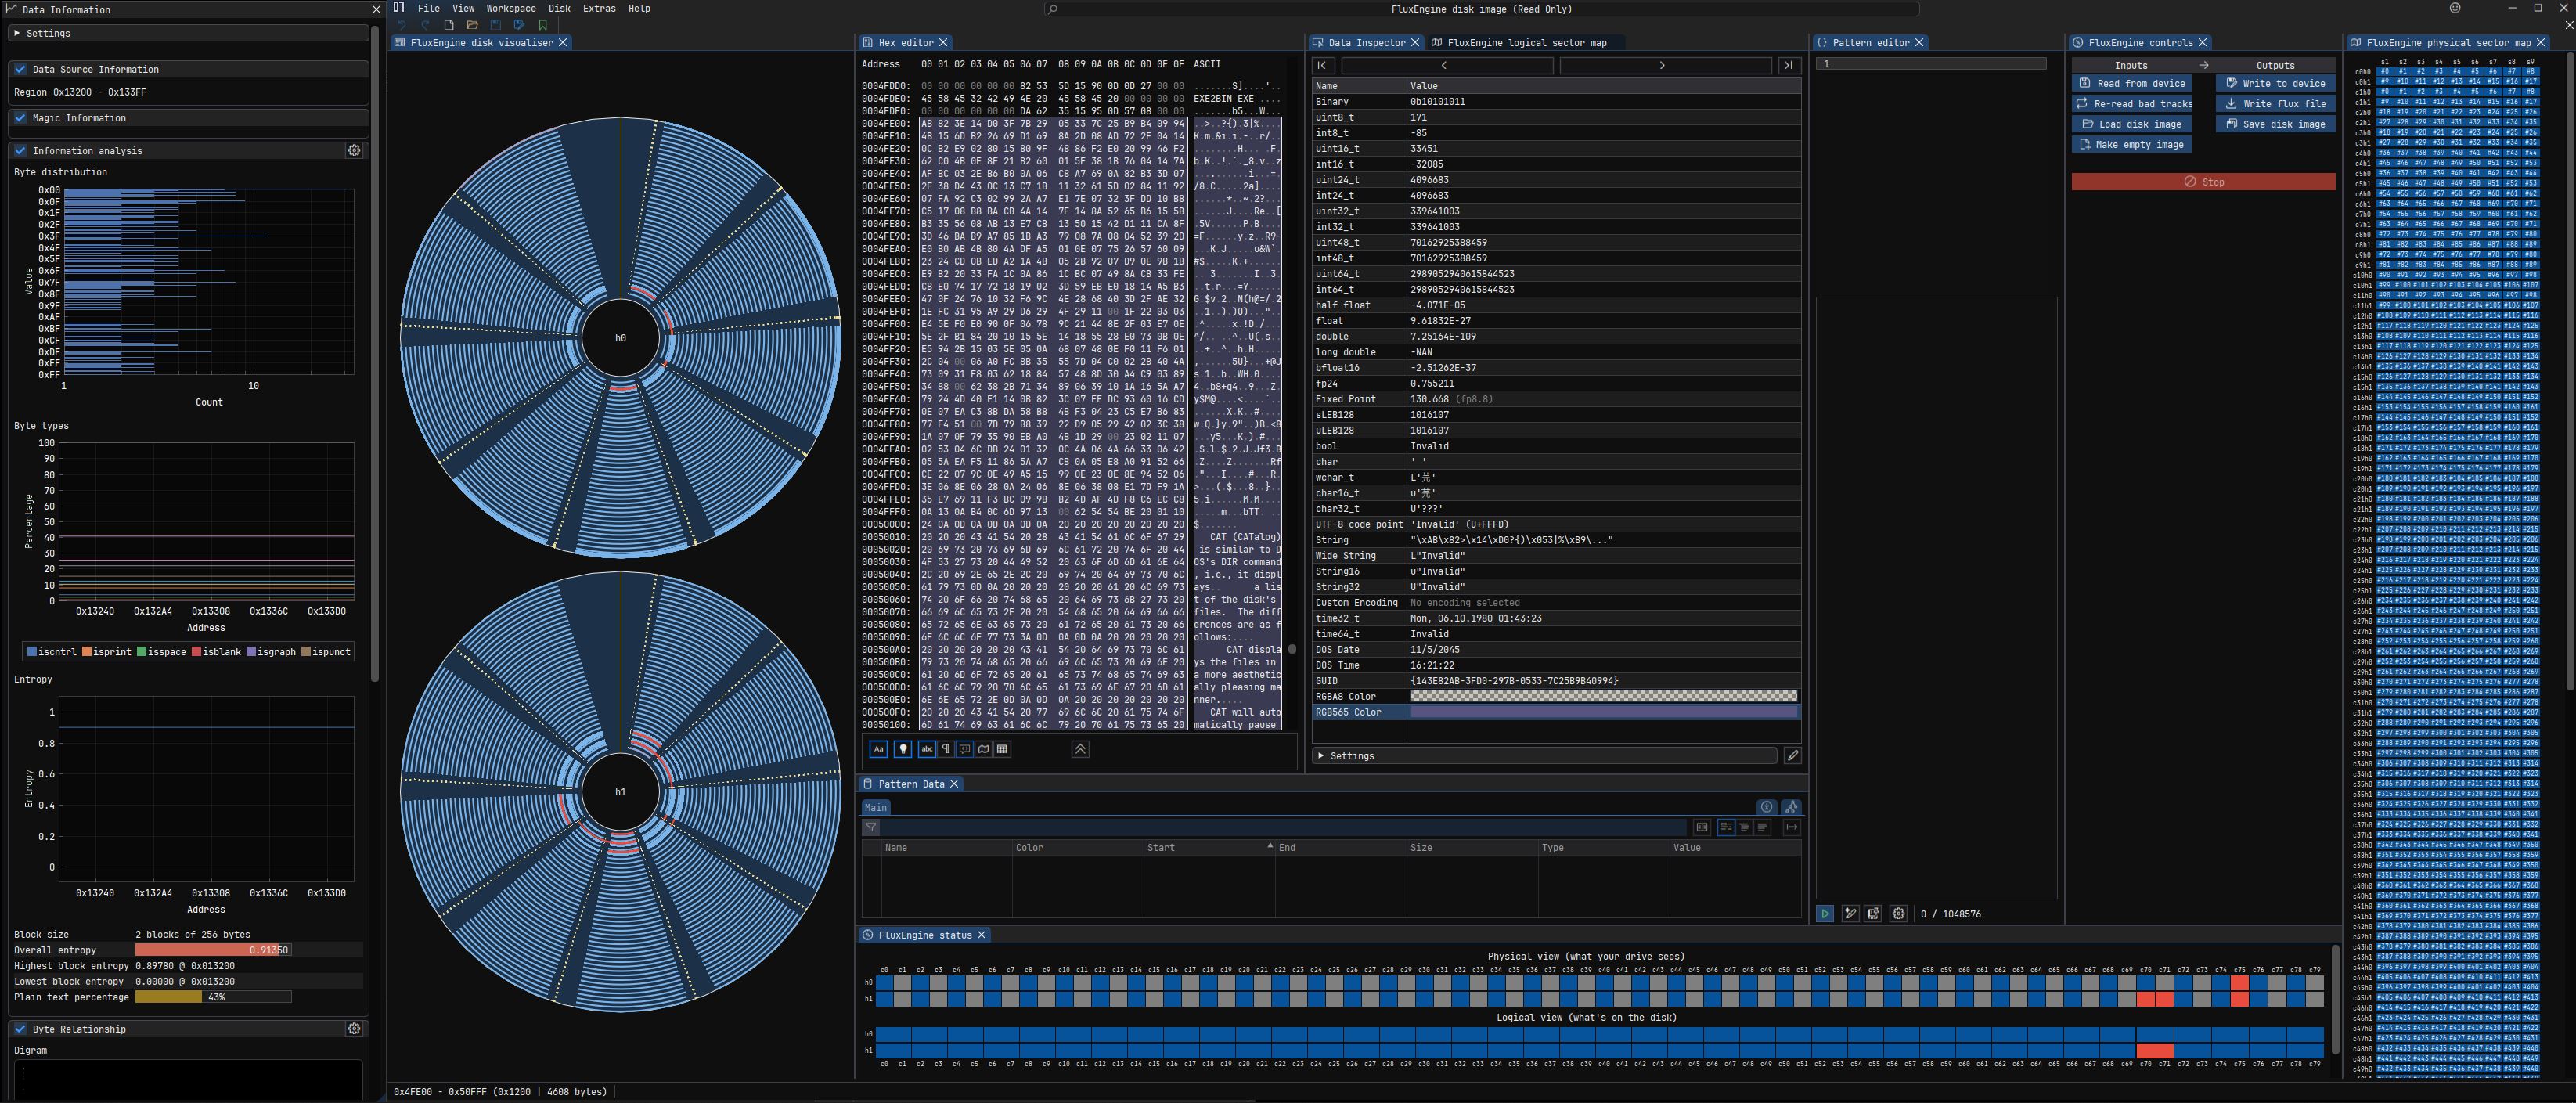Image resolution: width=2576 pixels, height=1103 pixels.
Task: Click the pilcrow icon in hex editor footer
Action: tap(946, 749)
